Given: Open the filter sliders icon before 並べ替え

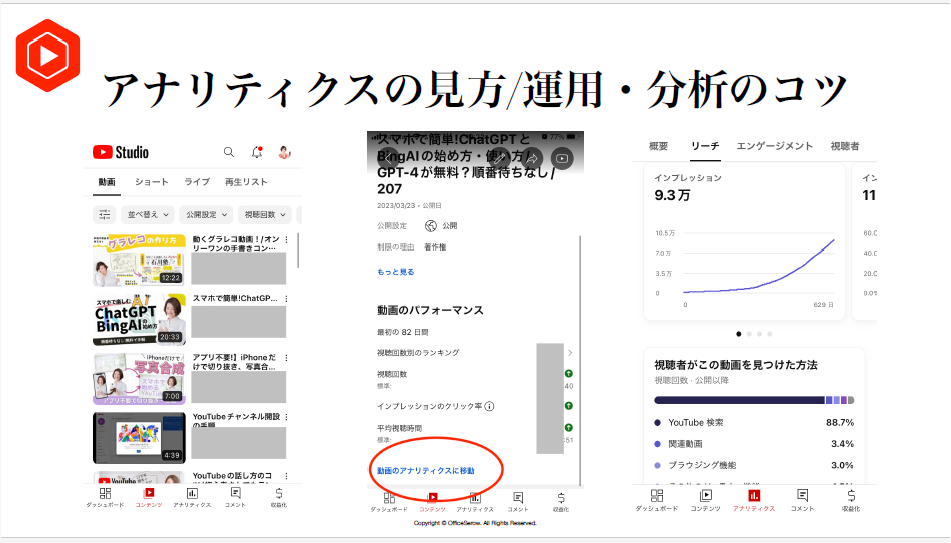Looking at the screenshot, I should point(104,214).
